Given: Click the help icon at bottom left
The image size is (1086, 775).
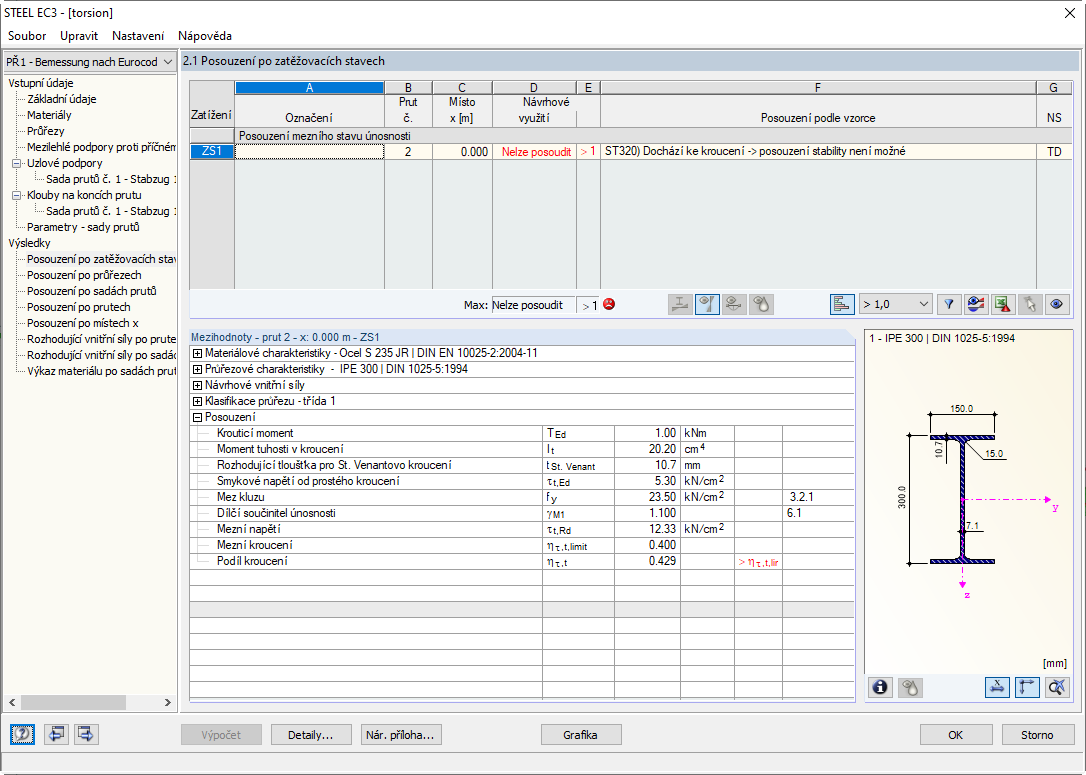Looking at the screenshot, I should pyautogui.click(x=22, y=734).
